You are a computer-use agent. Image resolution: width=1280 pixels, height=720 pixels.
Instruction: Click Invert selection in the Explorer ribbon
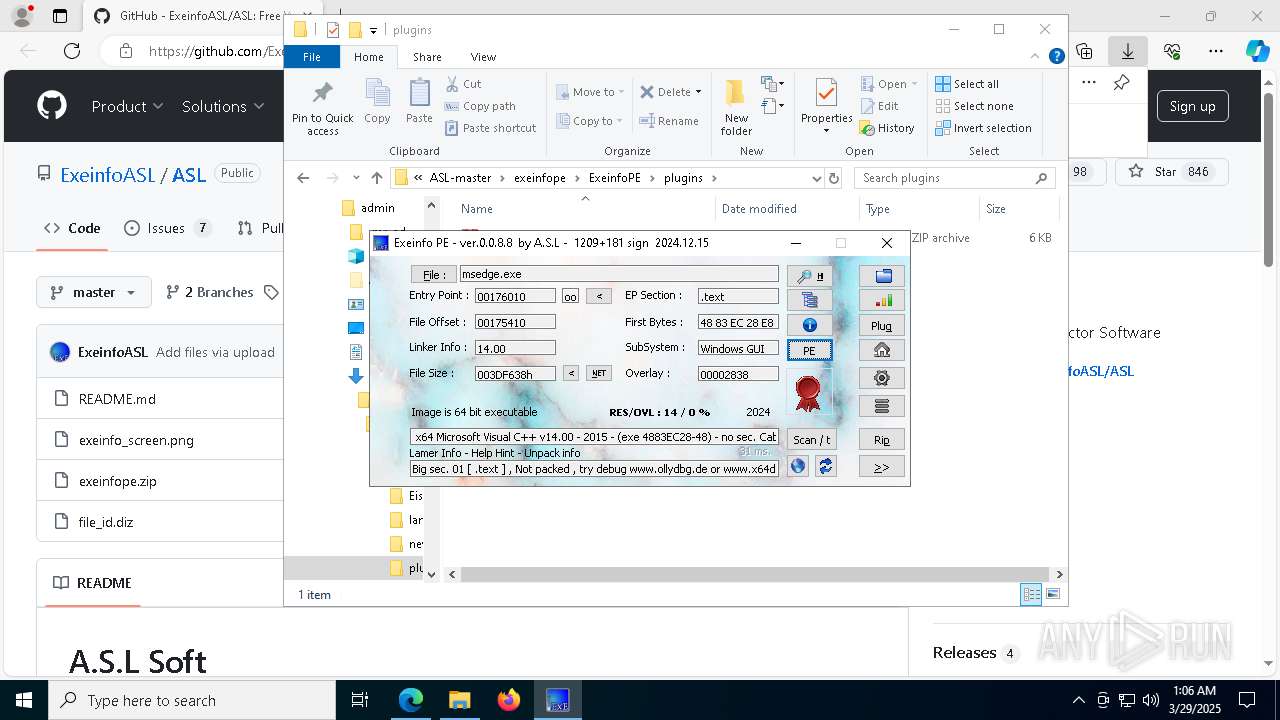tap(983, 128)
